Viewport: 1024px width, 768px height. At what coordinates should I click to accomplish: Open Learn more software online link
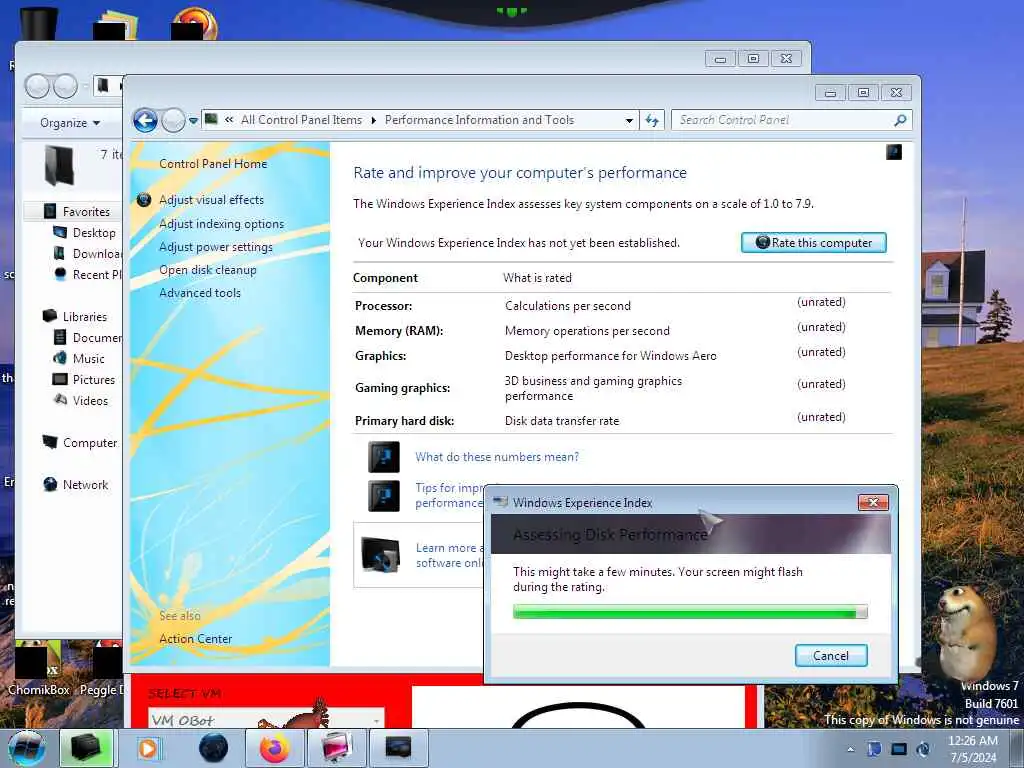[450, 555]
